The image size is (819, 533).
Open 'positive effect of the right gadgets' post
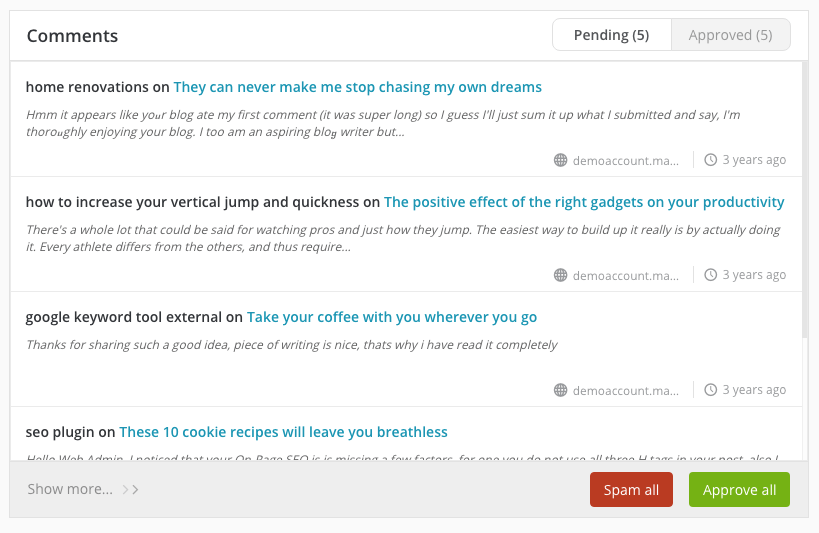click(584, 202)
